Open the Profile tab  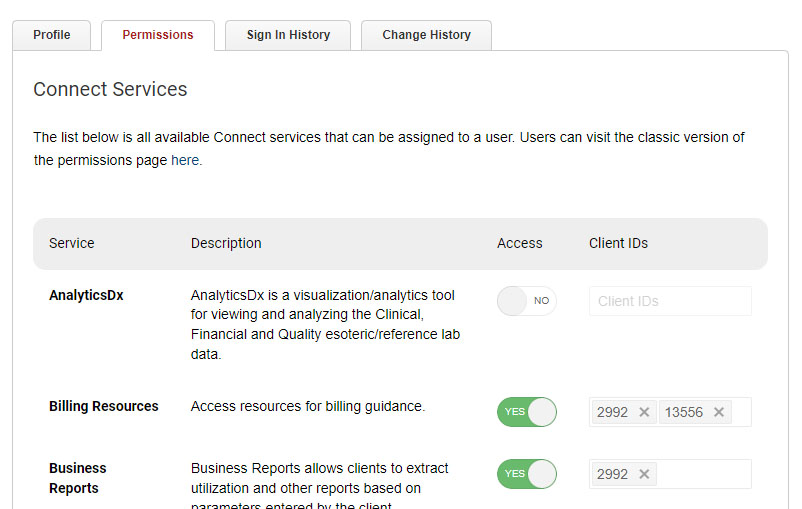pos(52,35)
